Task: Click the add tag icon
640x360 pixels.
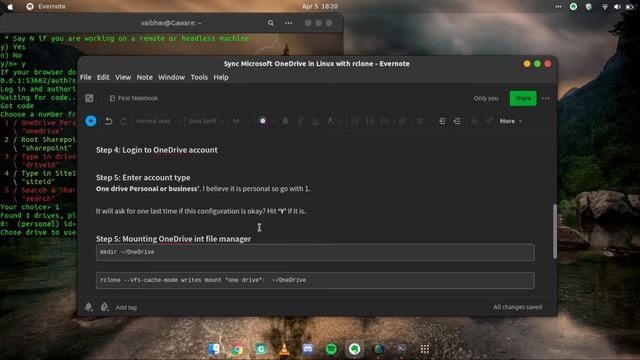Action: point(104,307)
